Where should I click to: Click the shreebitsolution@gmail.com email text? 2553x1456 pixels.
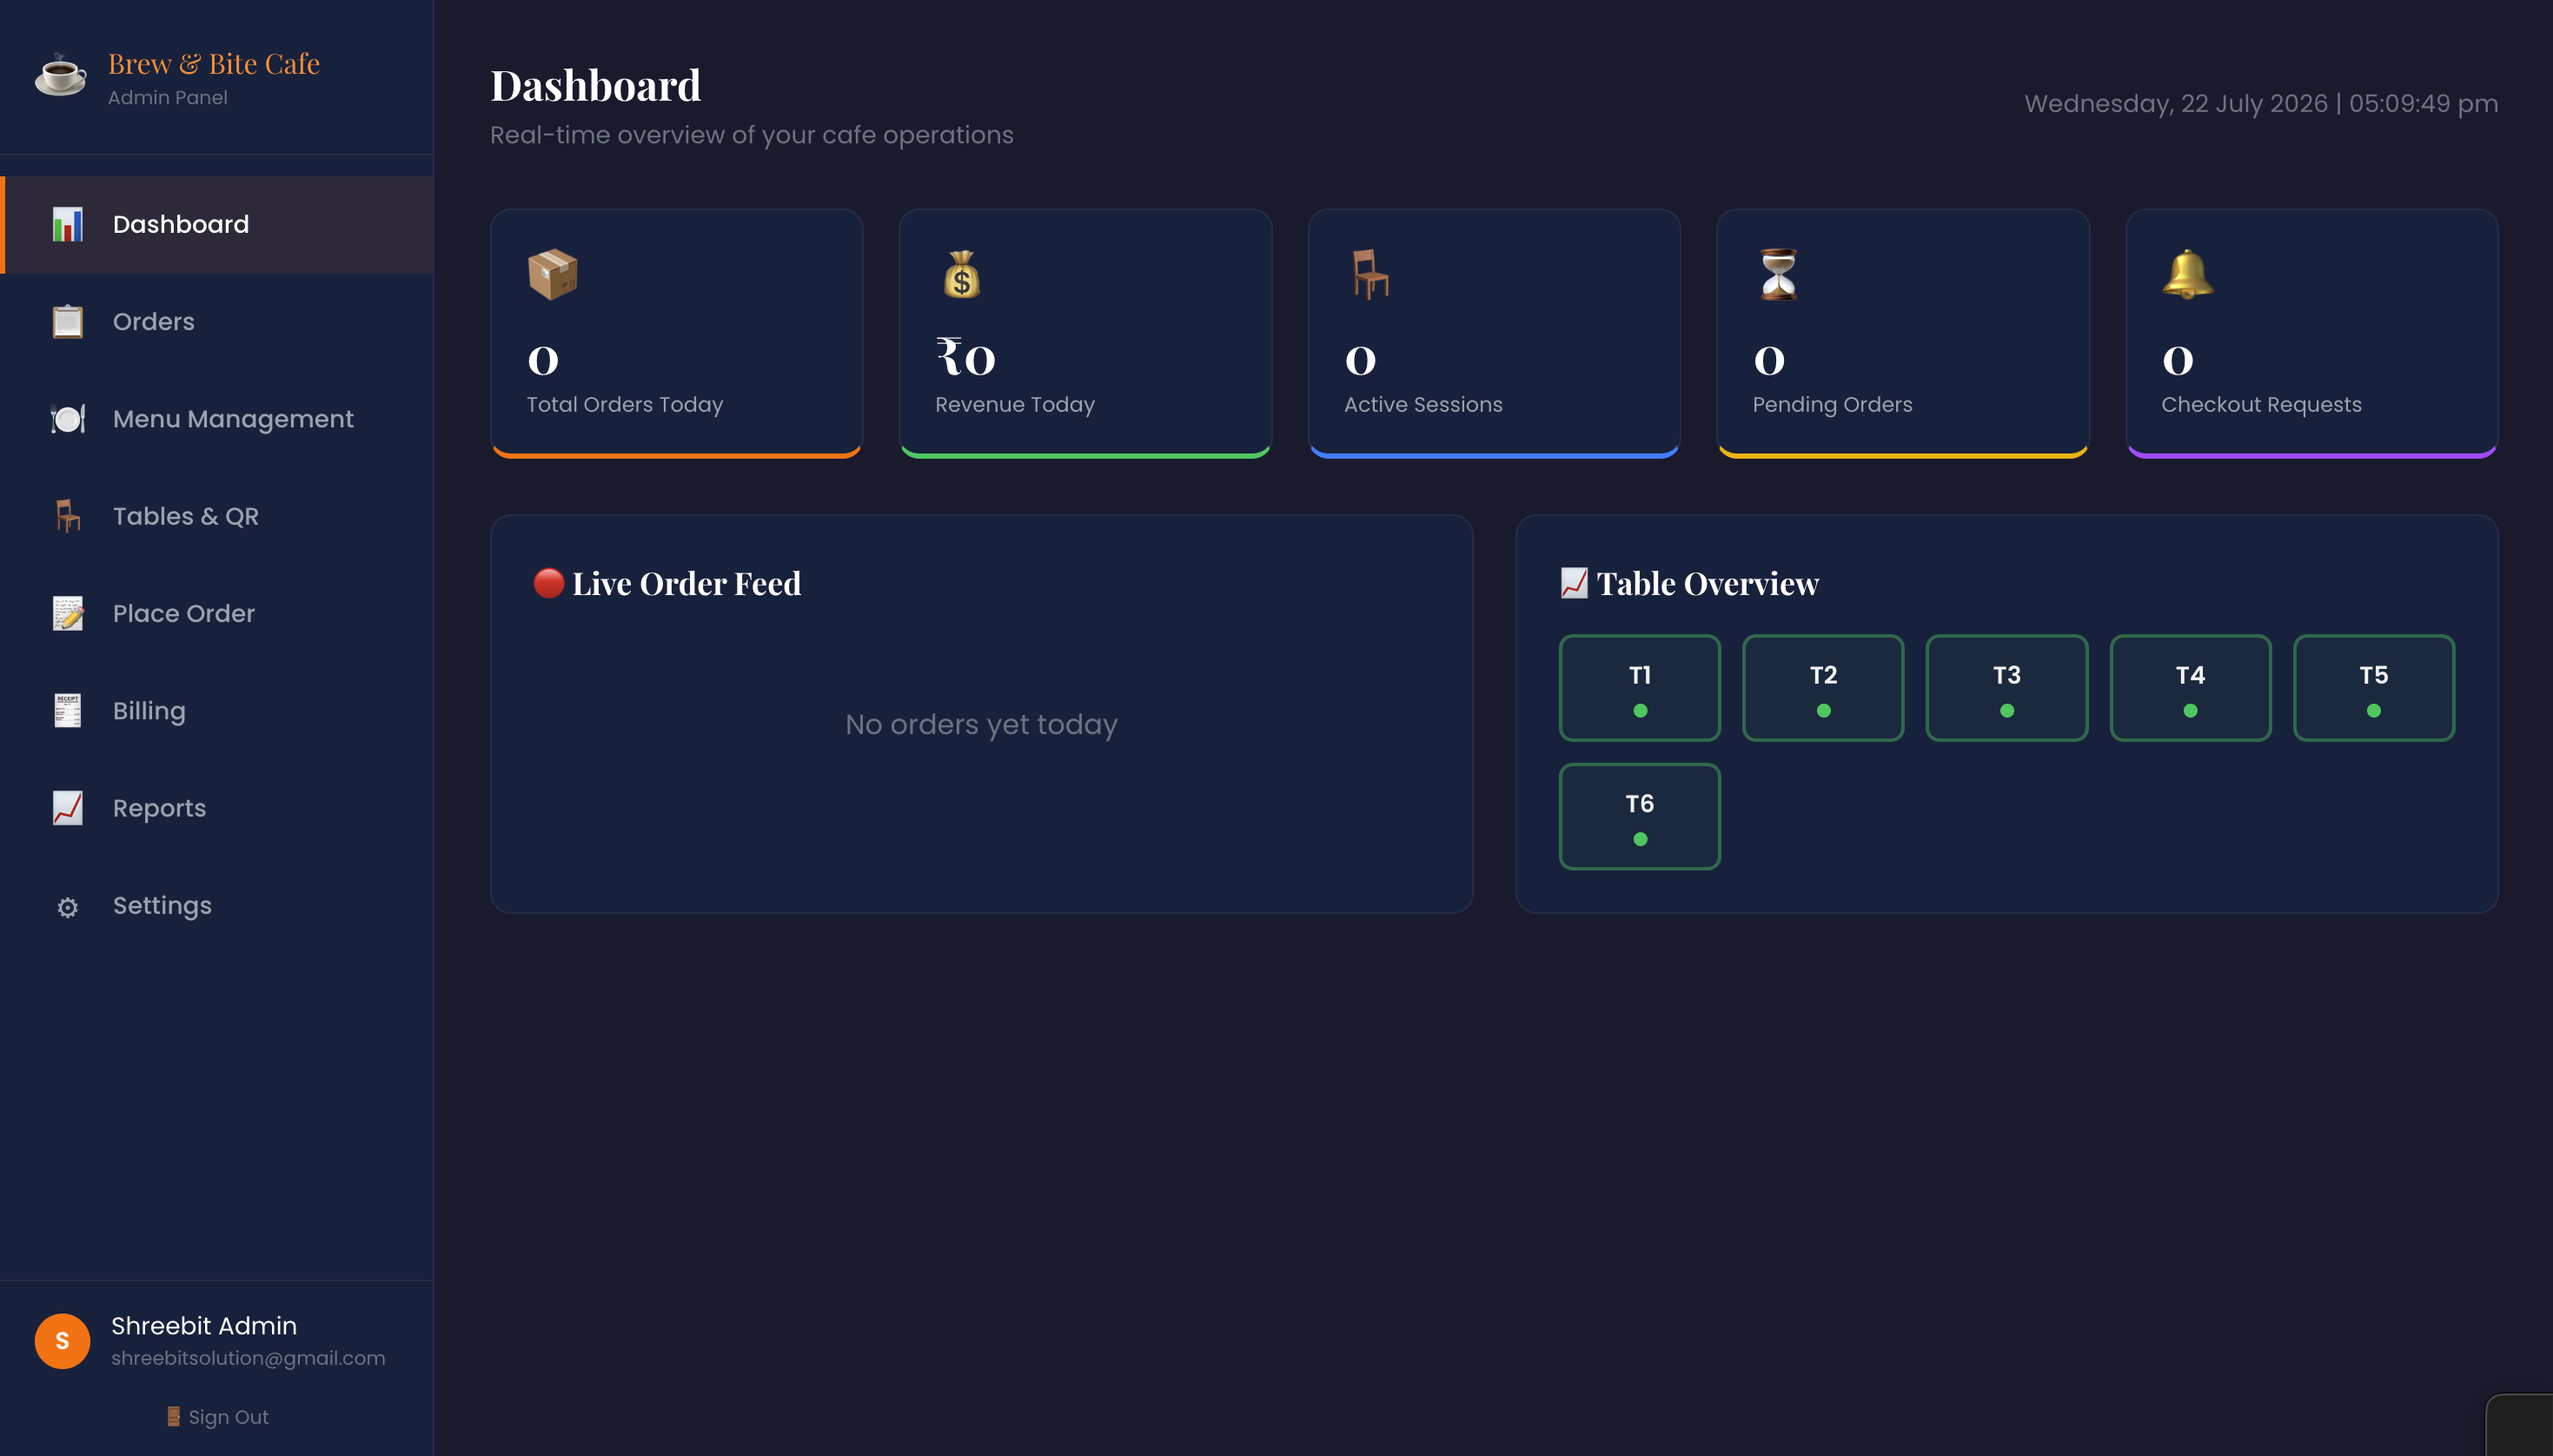(248, 1358)
